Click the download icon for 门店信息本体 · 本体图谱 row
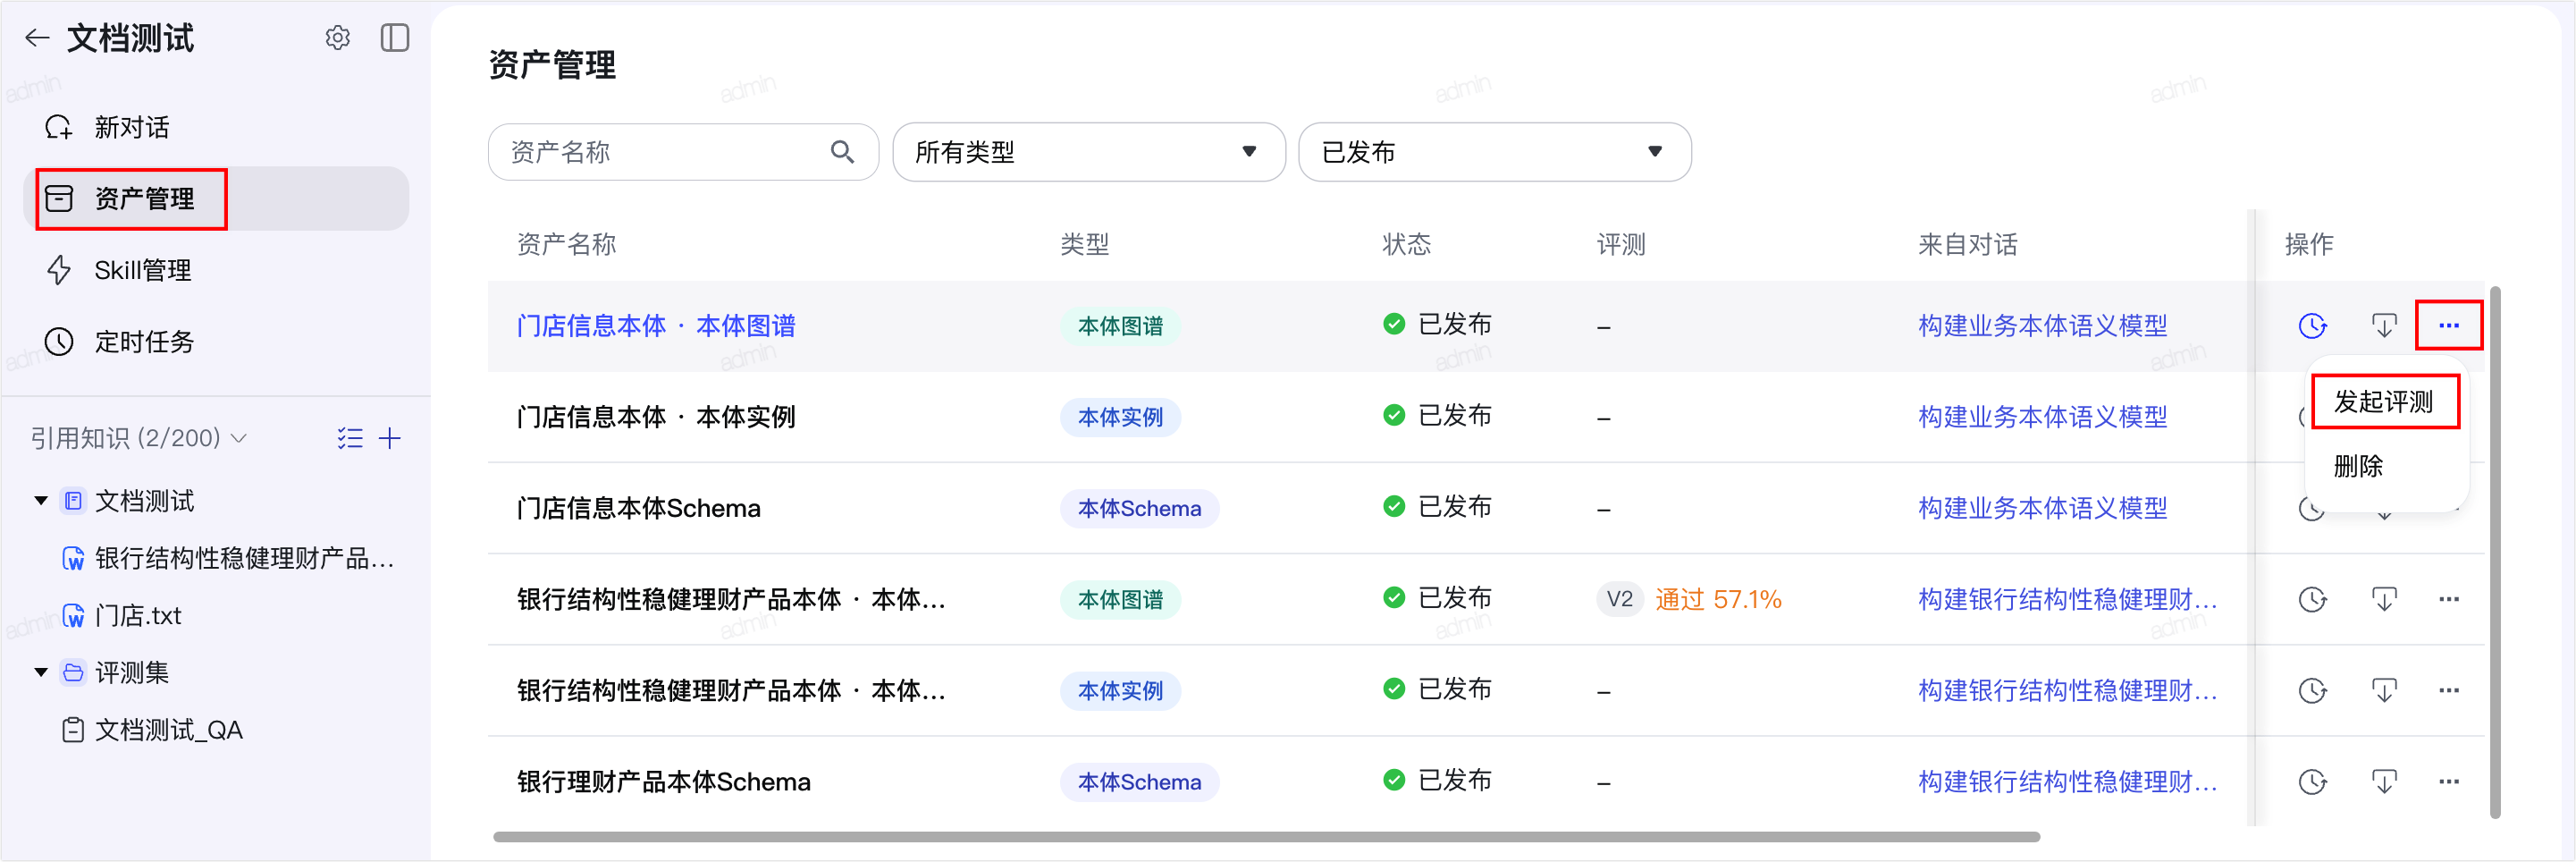Viewport: 2576px width, 862px height. (2384, 326)
